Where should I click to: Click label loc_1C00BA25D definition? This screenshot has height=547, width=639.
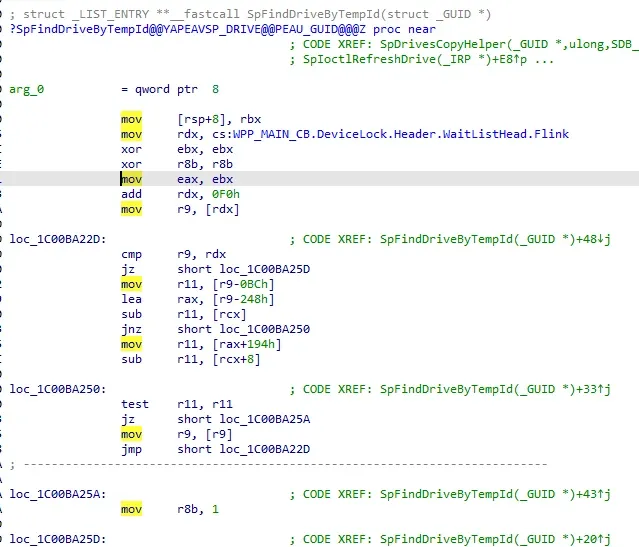click(57, 539)
